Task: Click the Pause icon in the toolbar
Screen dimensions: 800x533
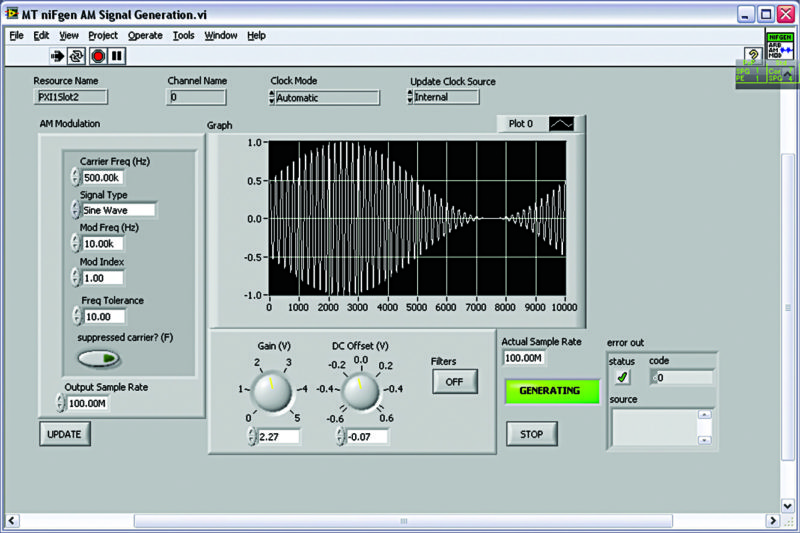Action: click(117, 55)
